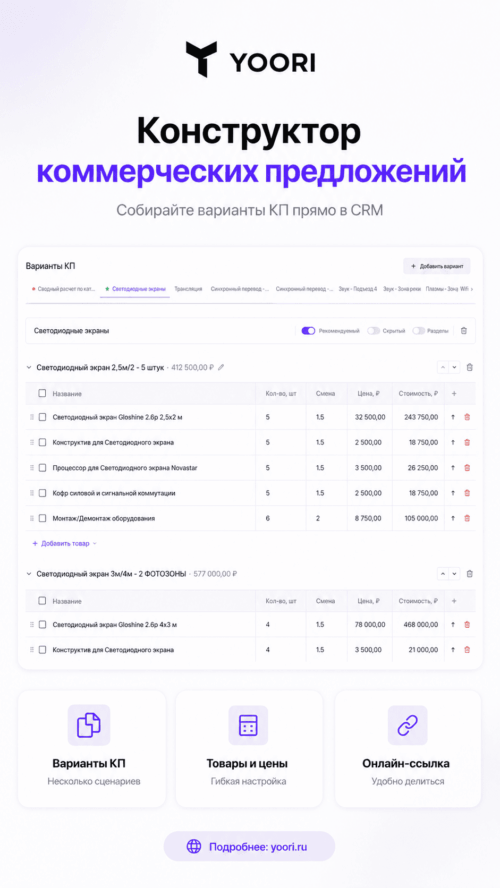Click the cost value 105 000,00
Viewport: 500px width, 888px height.
(x=420, y=518)
